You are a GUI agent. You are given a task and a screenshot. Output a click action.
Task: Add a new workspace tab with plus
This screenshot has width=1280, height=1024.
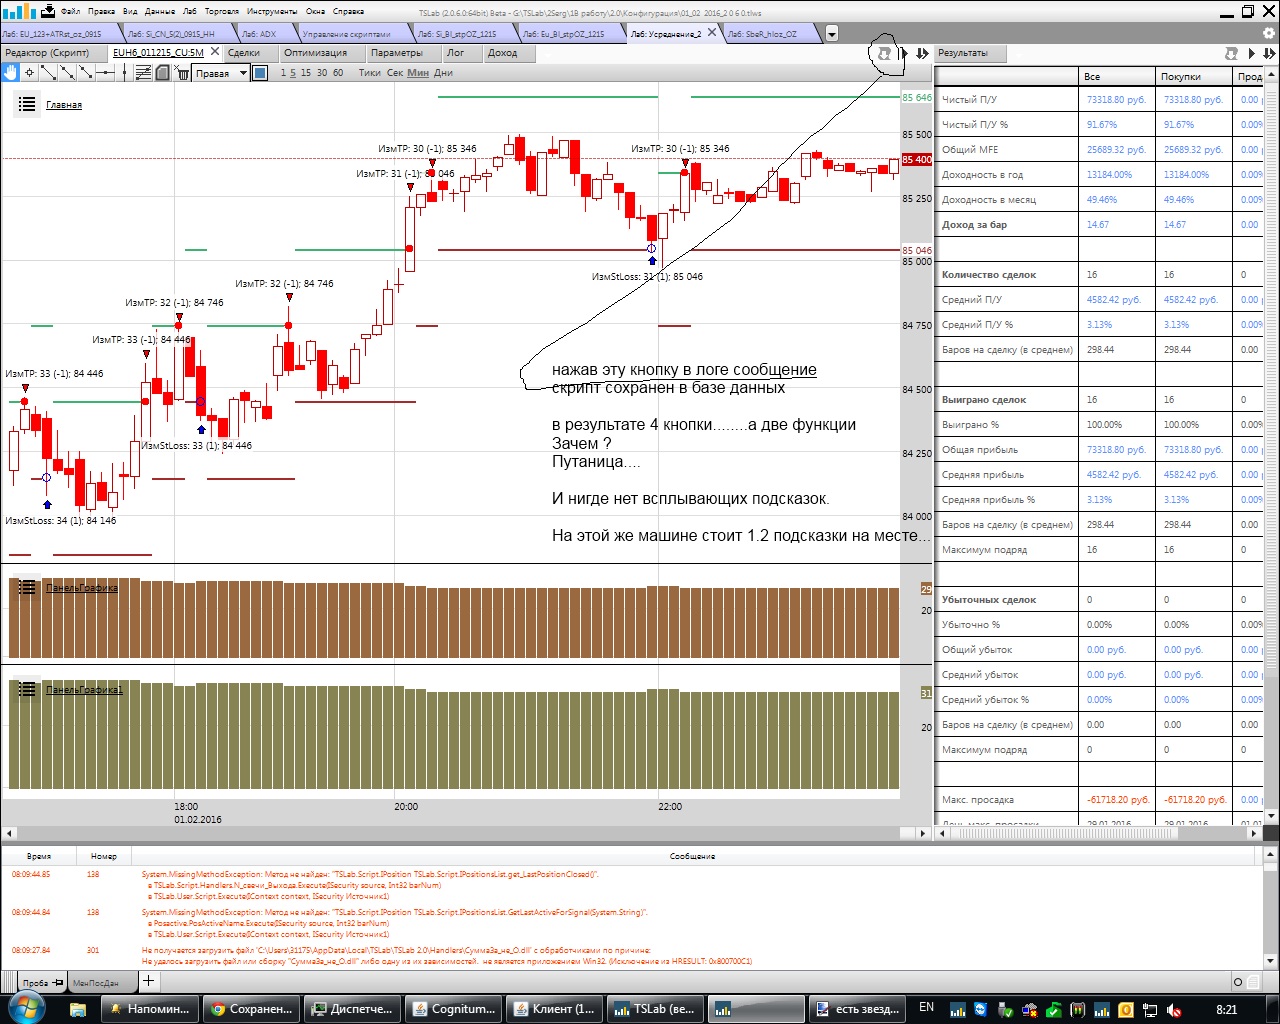148,981
